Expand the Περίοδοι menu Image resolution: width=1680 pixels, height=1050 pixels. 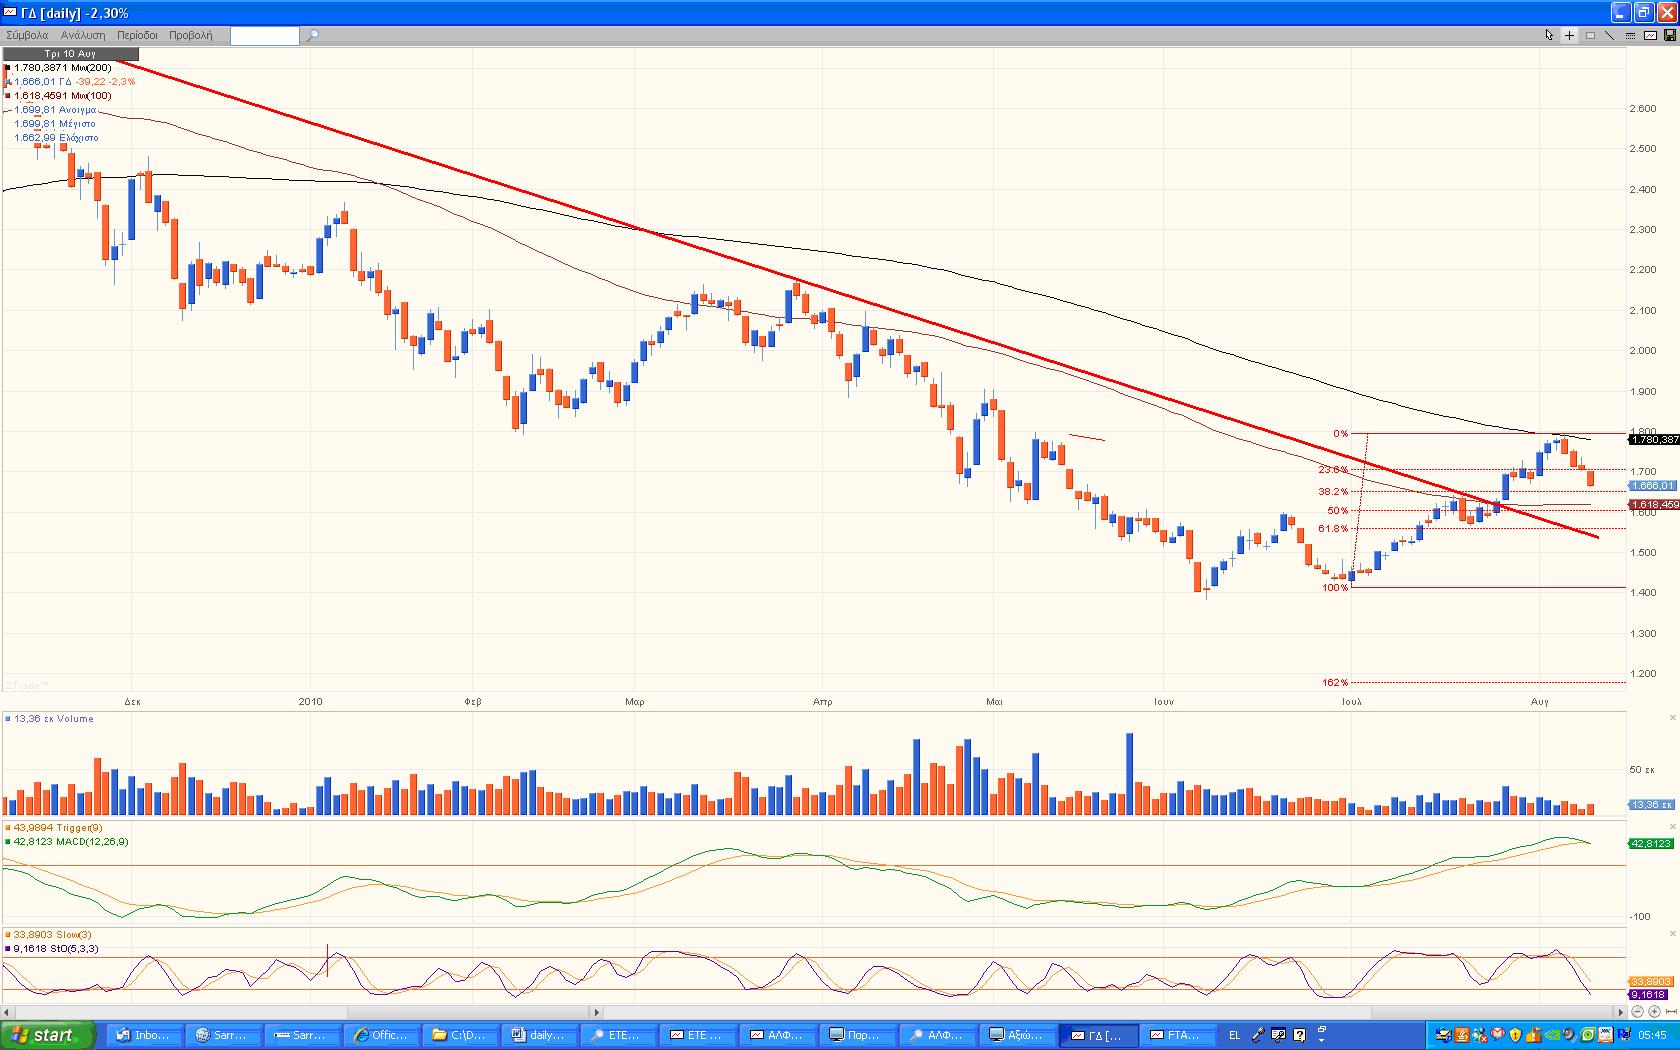137,35
